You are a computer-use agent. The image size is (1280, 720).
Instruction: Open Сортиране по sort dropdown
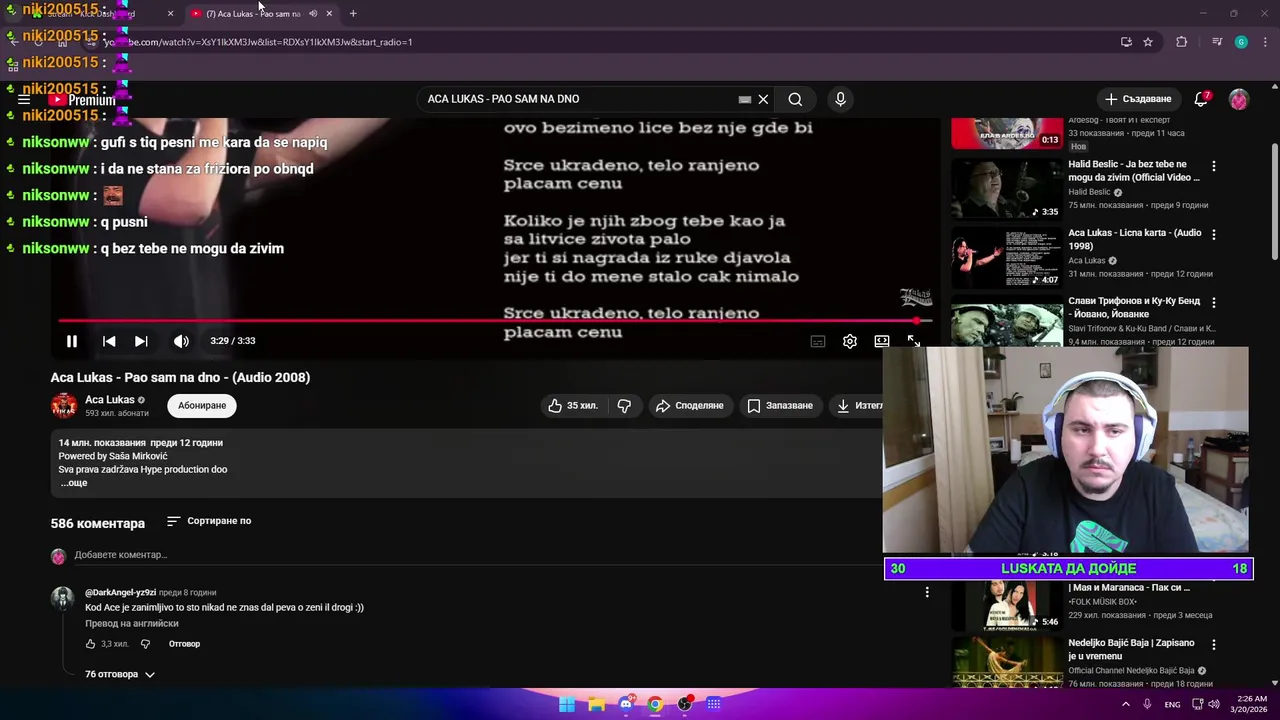click(x=209, y=521)
